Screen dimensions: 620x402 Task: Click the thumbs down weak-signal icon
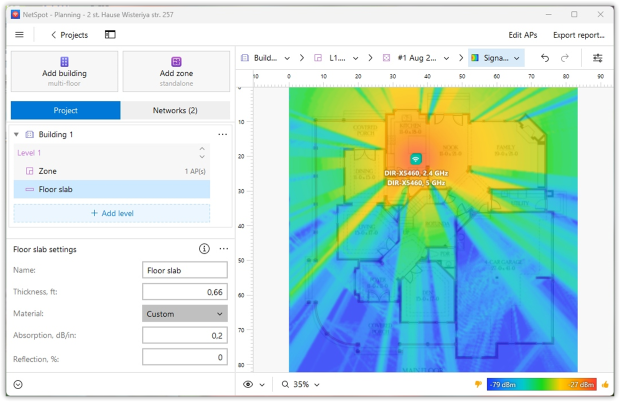(x=478, y=384)
